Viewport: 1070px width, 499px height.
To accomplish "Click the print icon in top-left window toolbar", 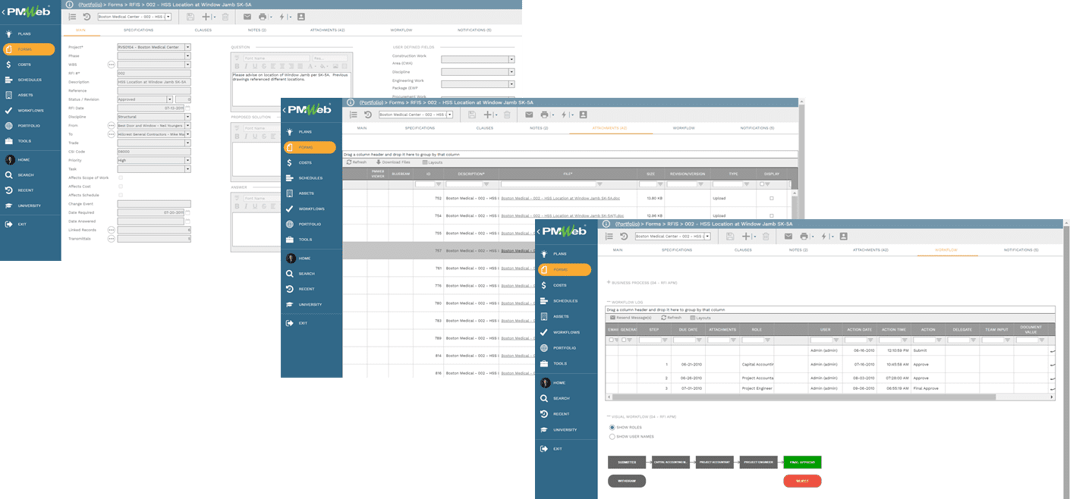I will pos(262,17).
